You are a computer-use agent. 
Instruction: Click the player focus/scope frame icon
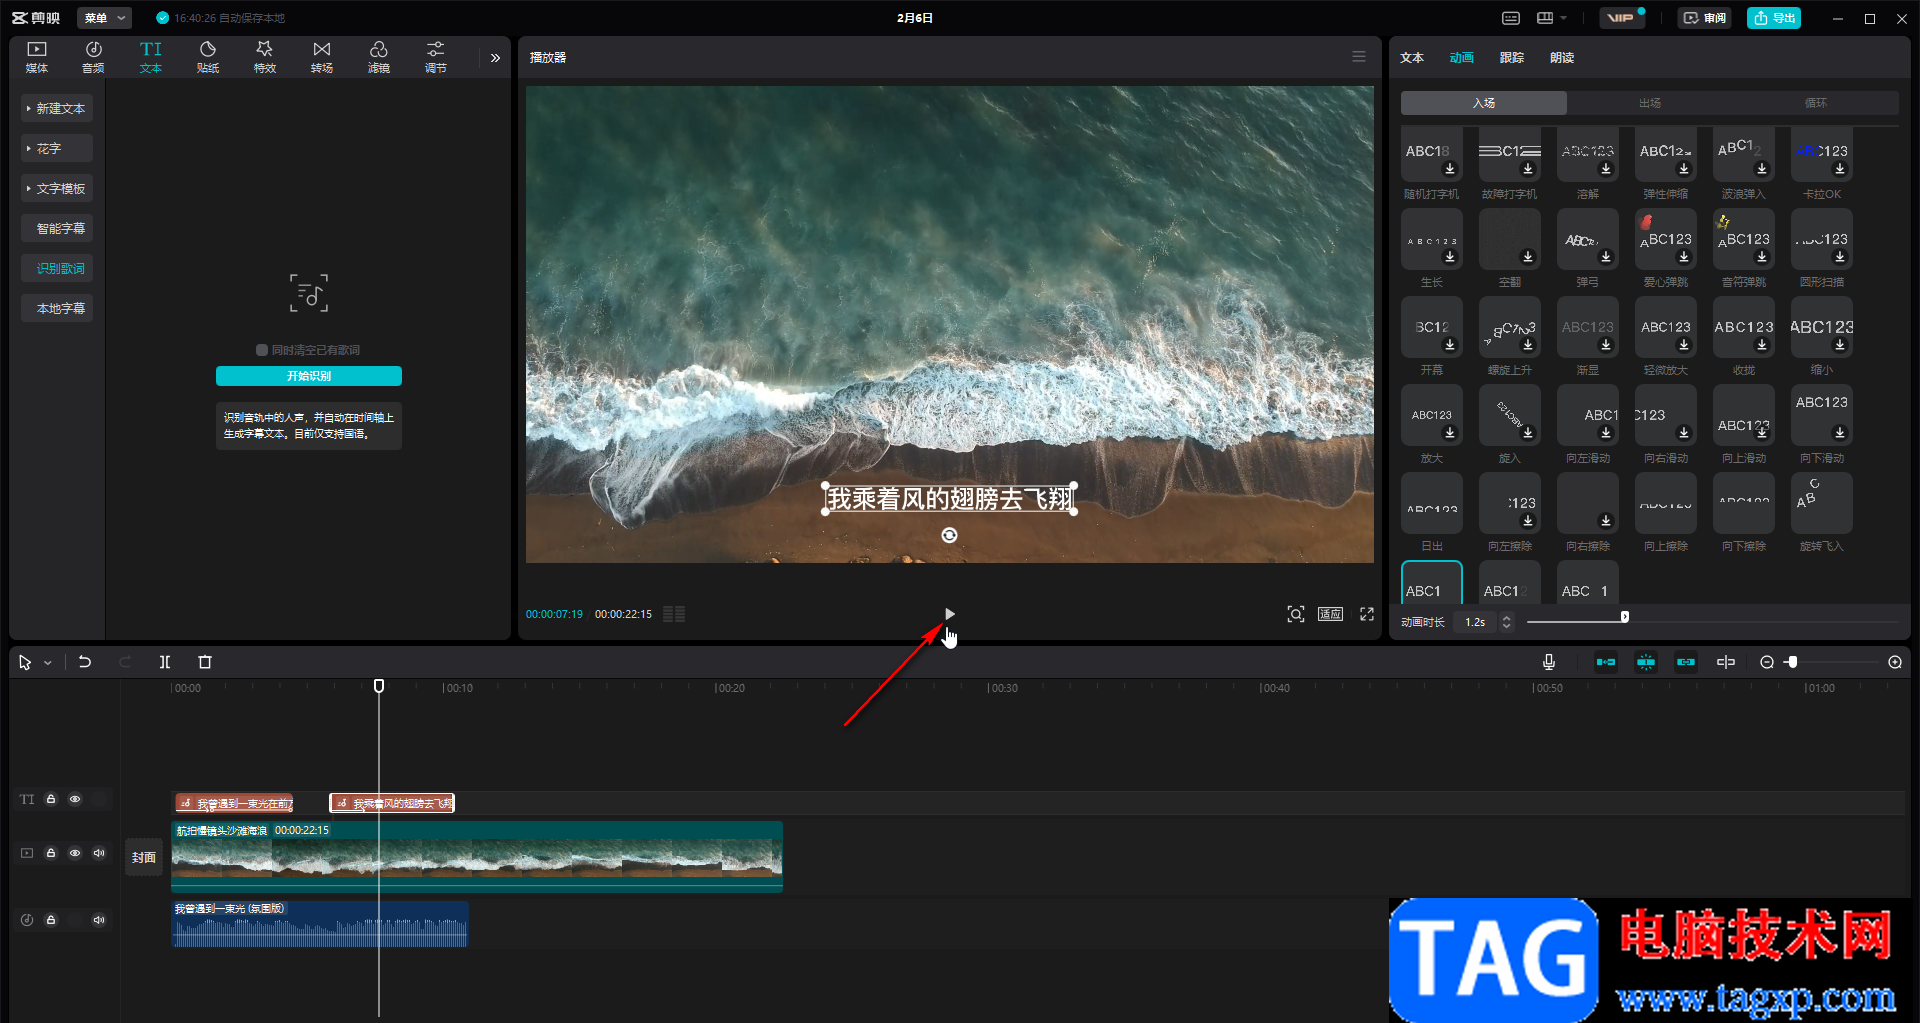pos(1296,614)
